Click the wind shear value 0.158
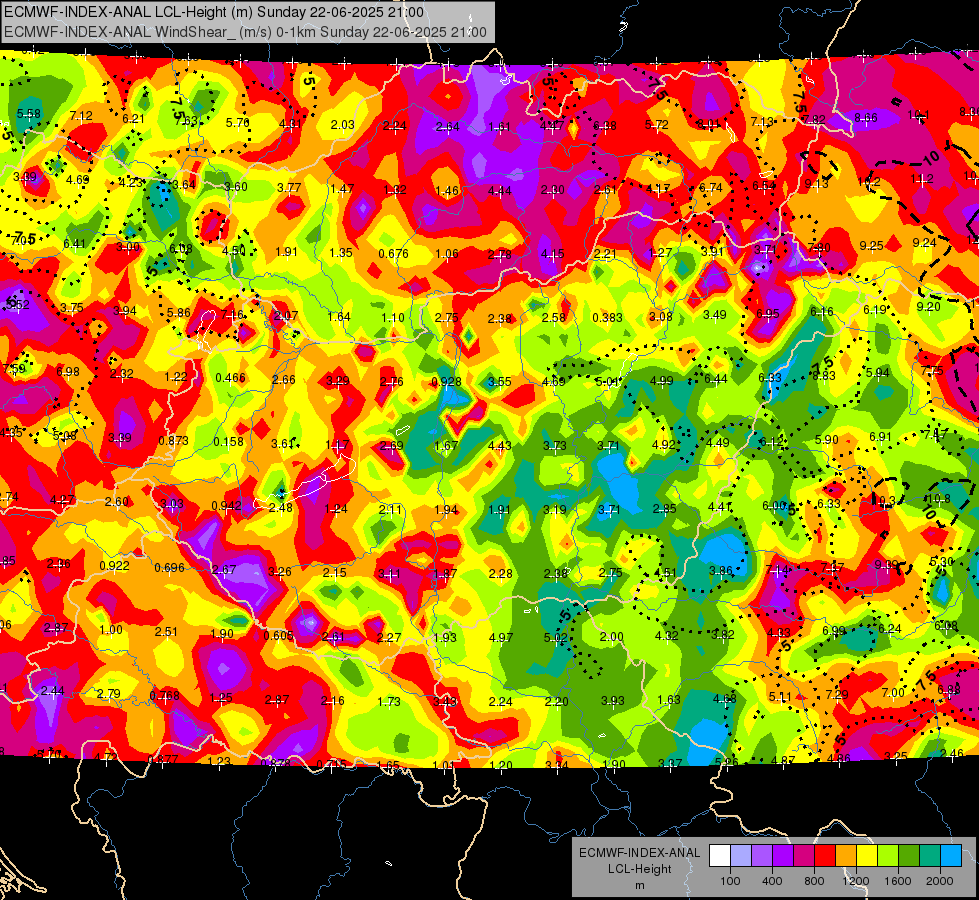This screenshot has width=979, height=900. pos(229,442)
